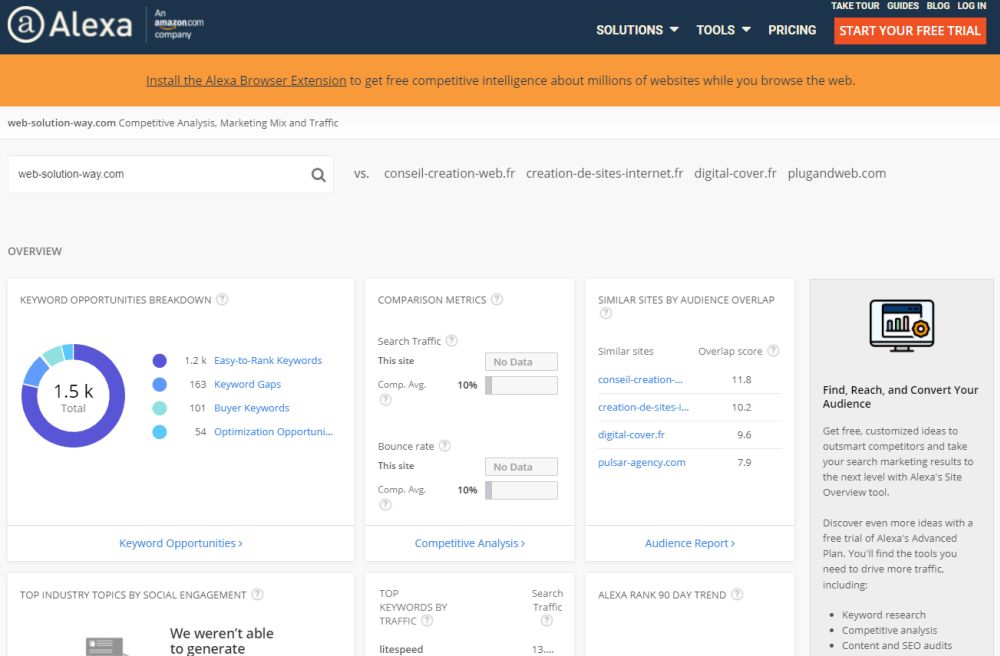Image resolution: width=1000 pixels, height=656 pixels.
Task: Click Start Your Free Trial button
Action: (910, 31)
